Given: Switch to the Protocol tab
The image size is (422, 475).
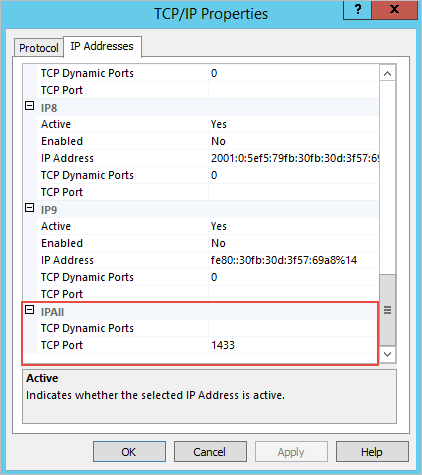Looking at the screenshot, I should click(39, 48).
